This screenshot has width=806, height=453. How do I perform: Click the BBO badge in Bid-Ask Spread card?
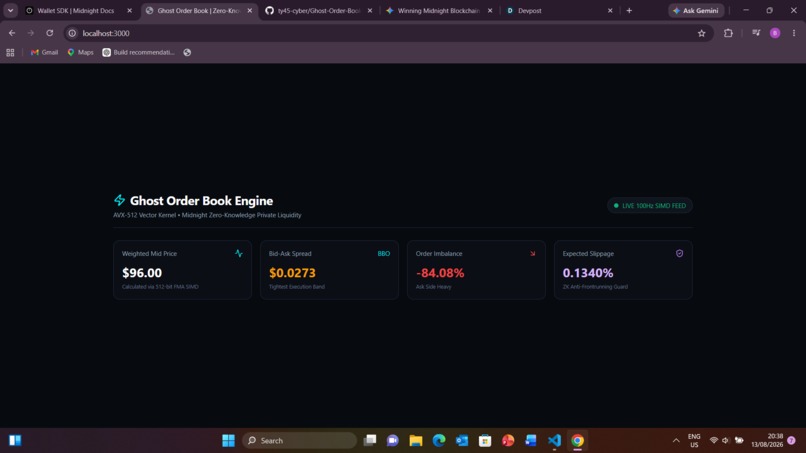coord(383,253)
